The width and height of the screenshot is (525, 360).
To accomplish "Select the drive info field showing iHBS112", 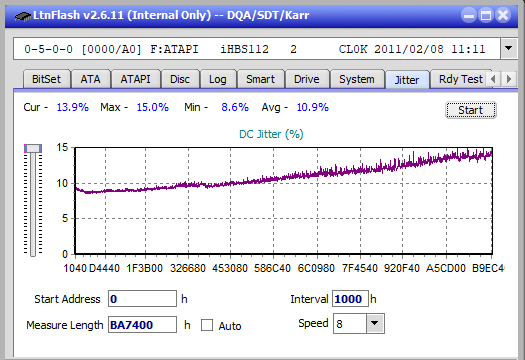I will (x=256, y=49).
